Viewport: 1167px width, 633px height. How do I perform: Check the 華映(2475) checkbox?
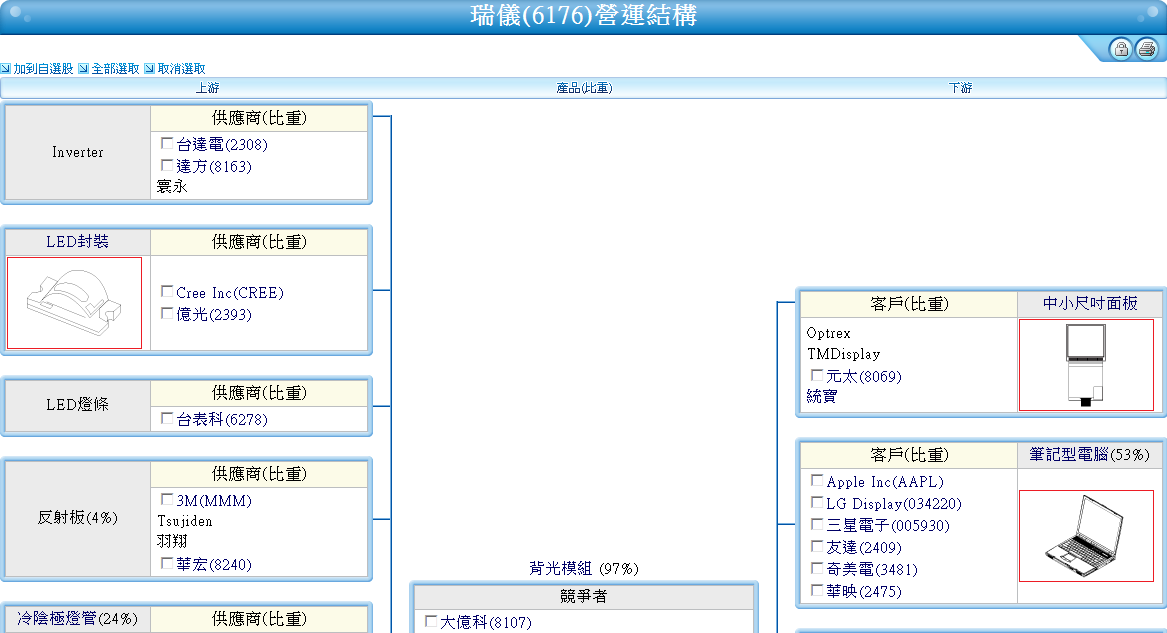(x=817, y=590)
